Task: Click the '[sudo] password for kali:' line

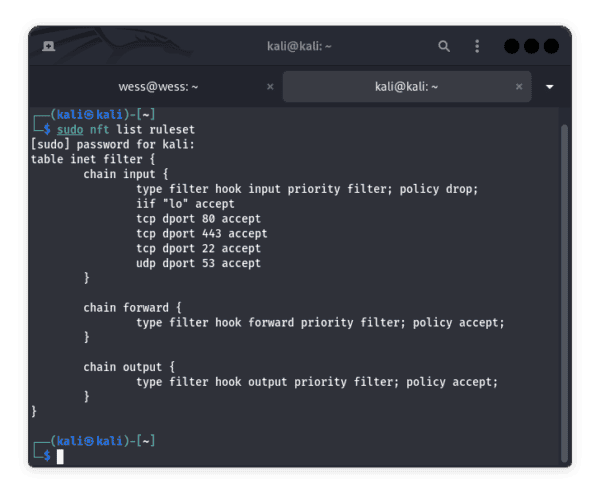Action: (98, 144)
